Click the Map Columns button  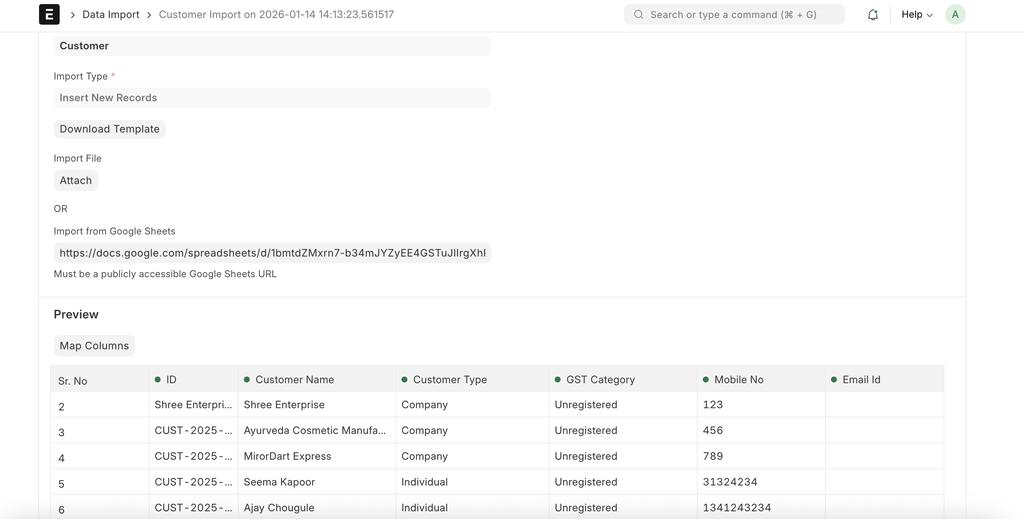[x=94, y=346]
